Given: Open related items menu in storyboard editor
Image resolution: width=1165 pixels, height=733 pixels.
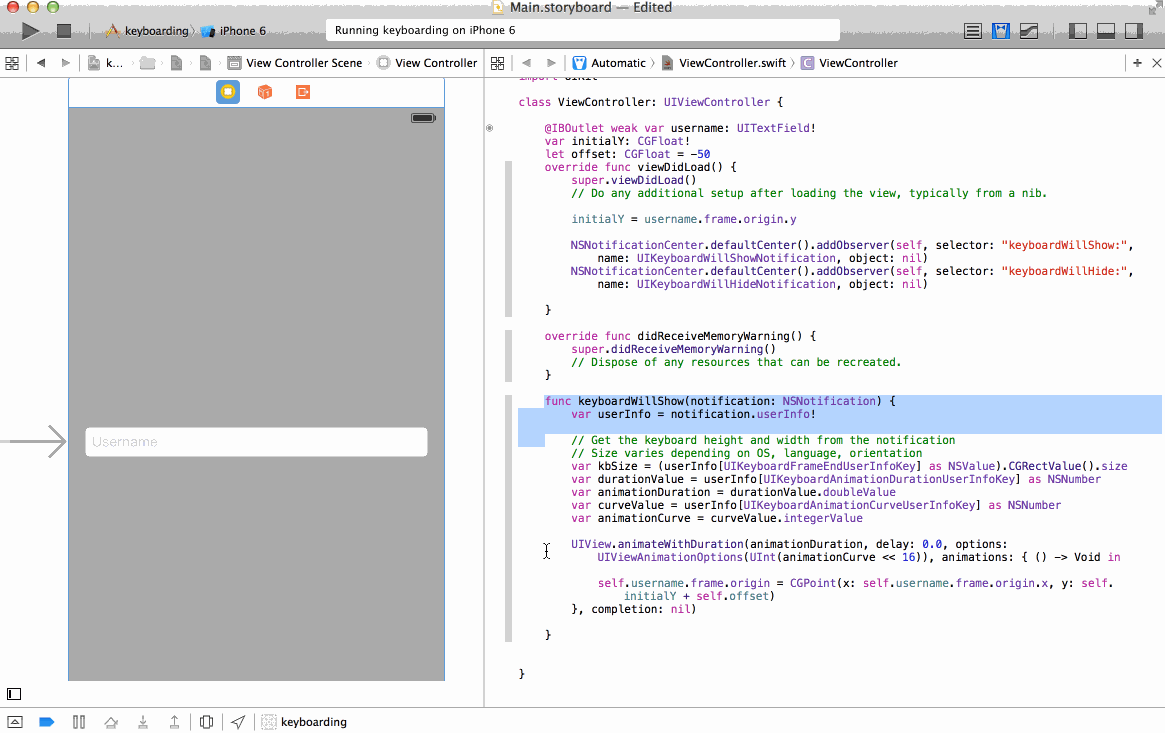Looking at the screenshot, I should [x=12, y=63].
